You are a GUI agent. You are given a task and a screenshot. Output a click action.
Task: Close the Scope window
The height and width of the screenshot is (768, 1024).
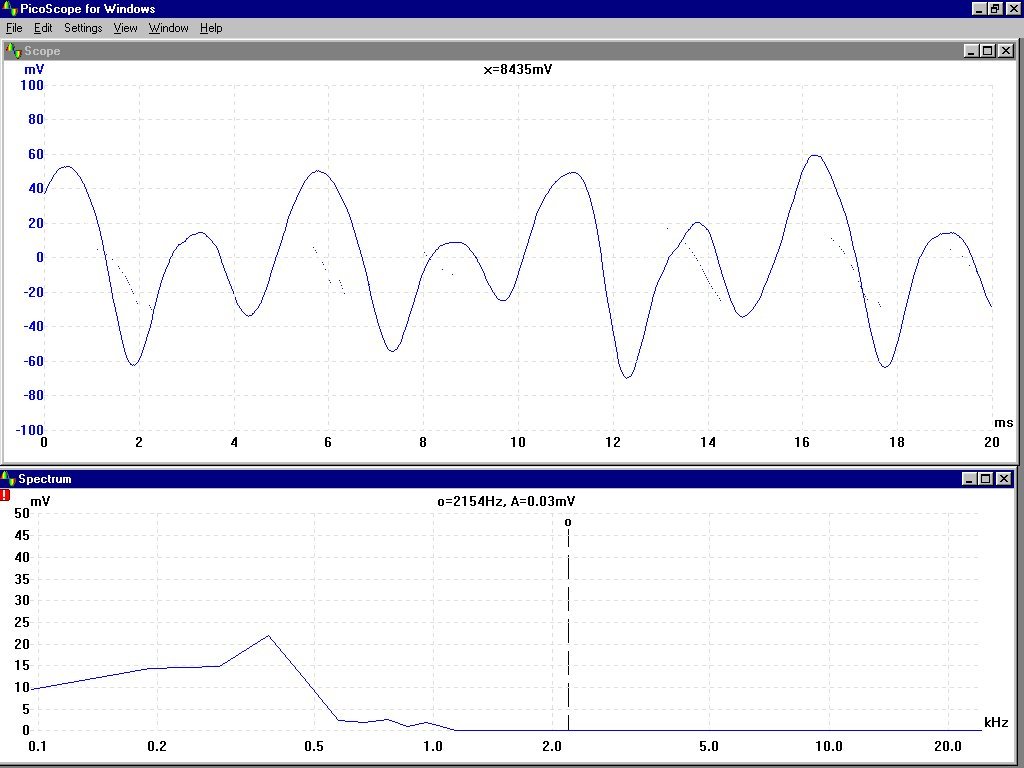[1005, 51]
